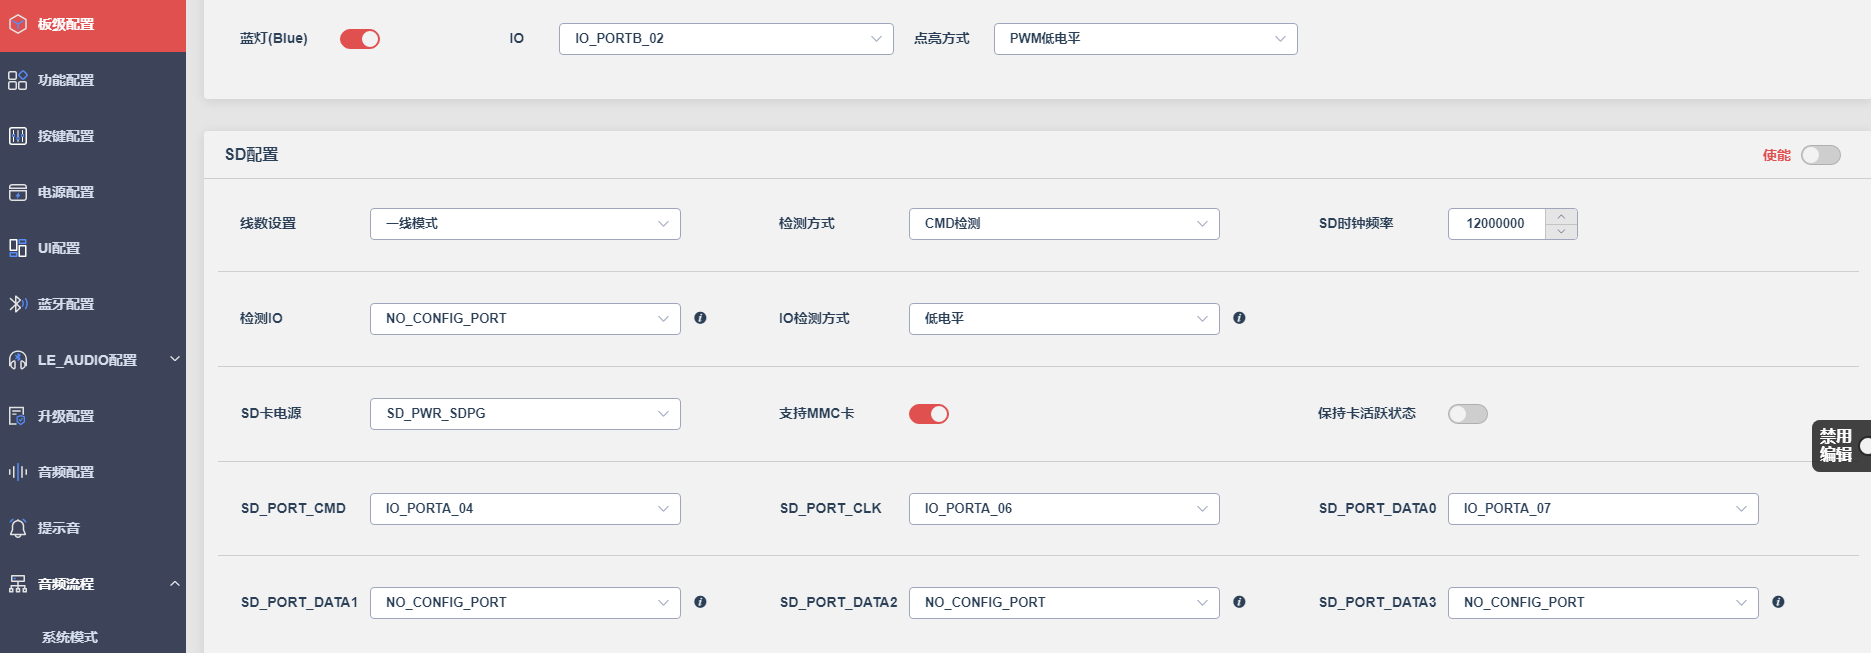The height and width of the screenshot is (653, 1871).
Task: Enable the SD配置 使能 toggle
Action: click(1821, 155)
